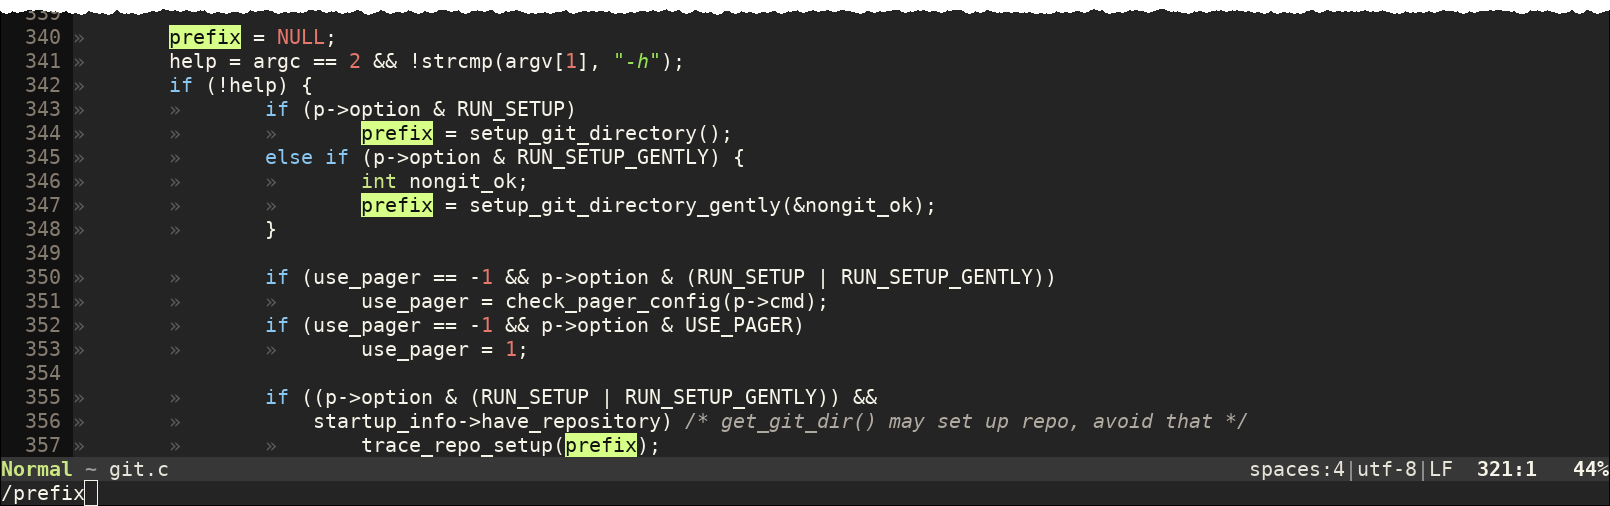Viewport: 1610px width, 506px height.
Task: Click 'use_pager' on line 350
Action: pos(367,277)
